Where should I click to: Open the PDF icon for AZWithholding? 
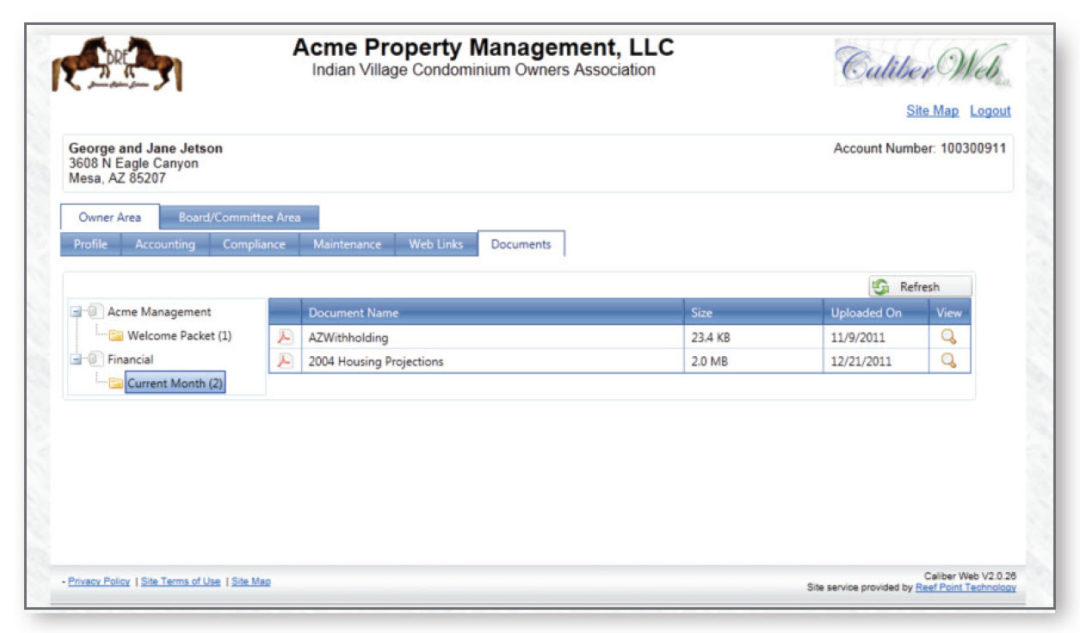283,338
